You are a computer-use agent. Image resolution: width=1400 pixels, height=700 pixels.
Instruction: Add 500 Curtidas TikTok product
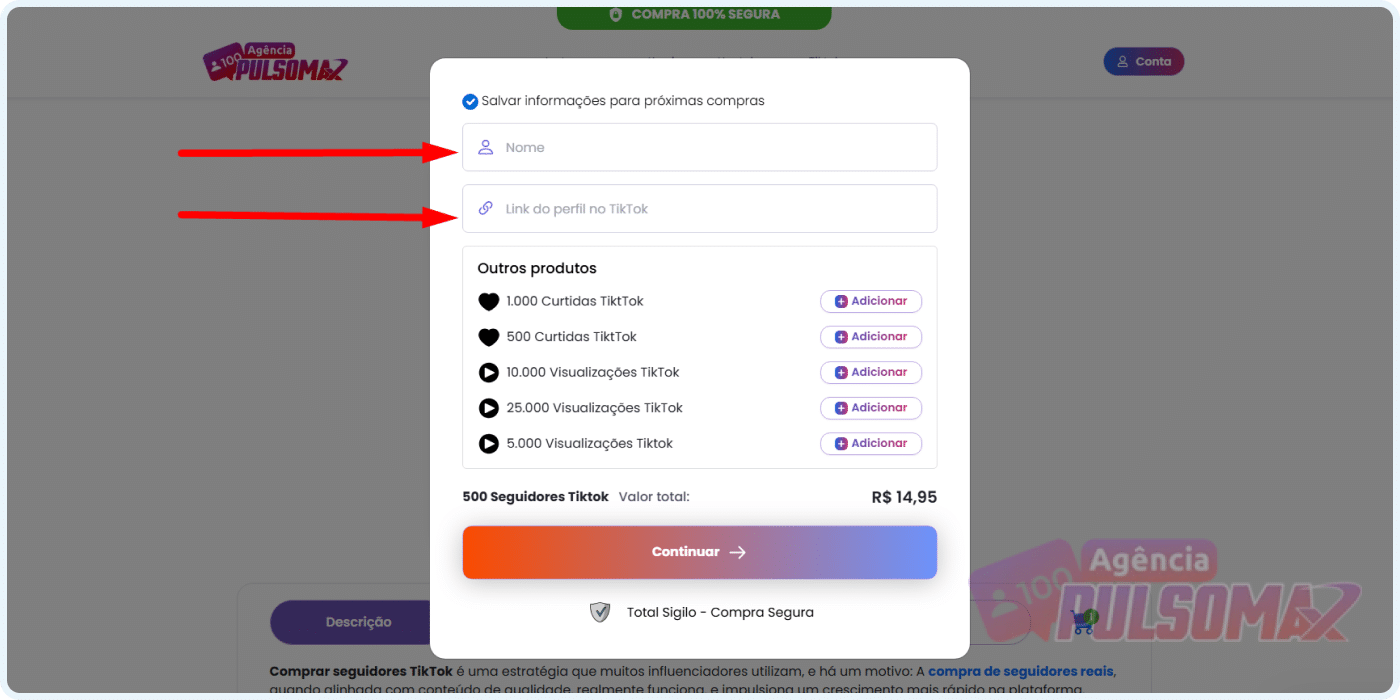click(x=871, y=337)
